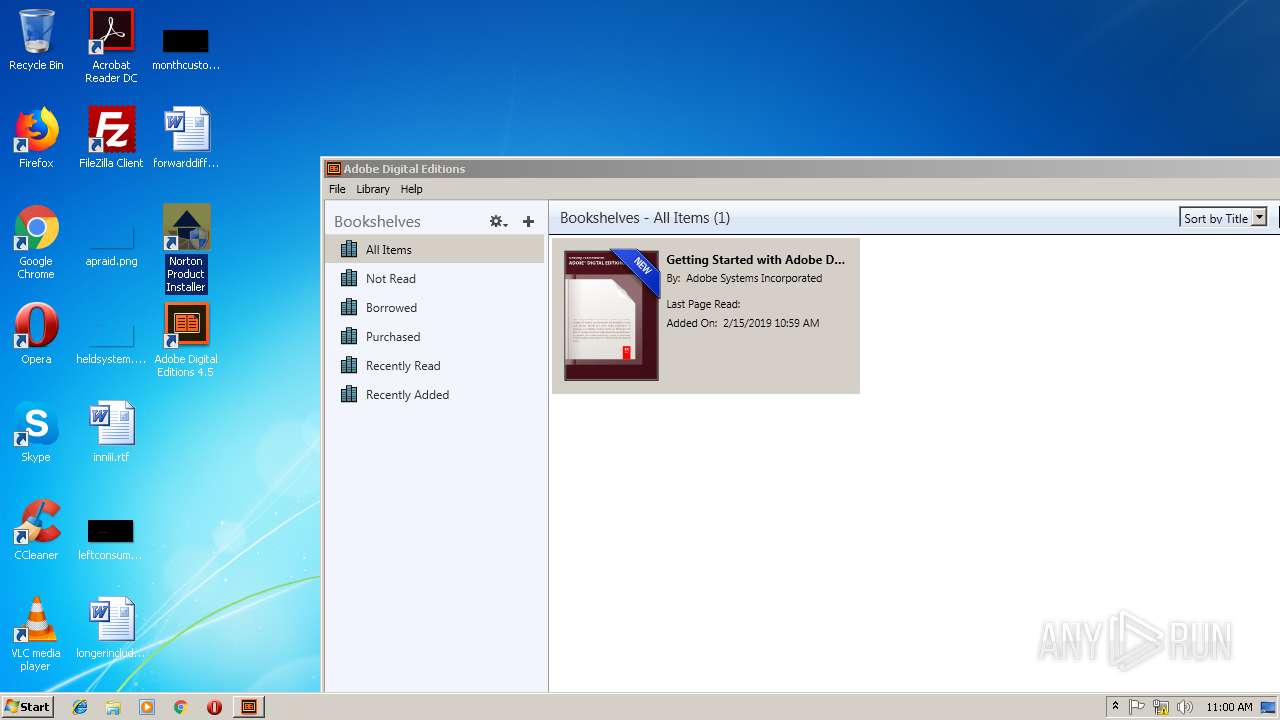This screenshot has width=1280, height=720.
Task: Show hidden system tray icons
Action: [1115, 707]
